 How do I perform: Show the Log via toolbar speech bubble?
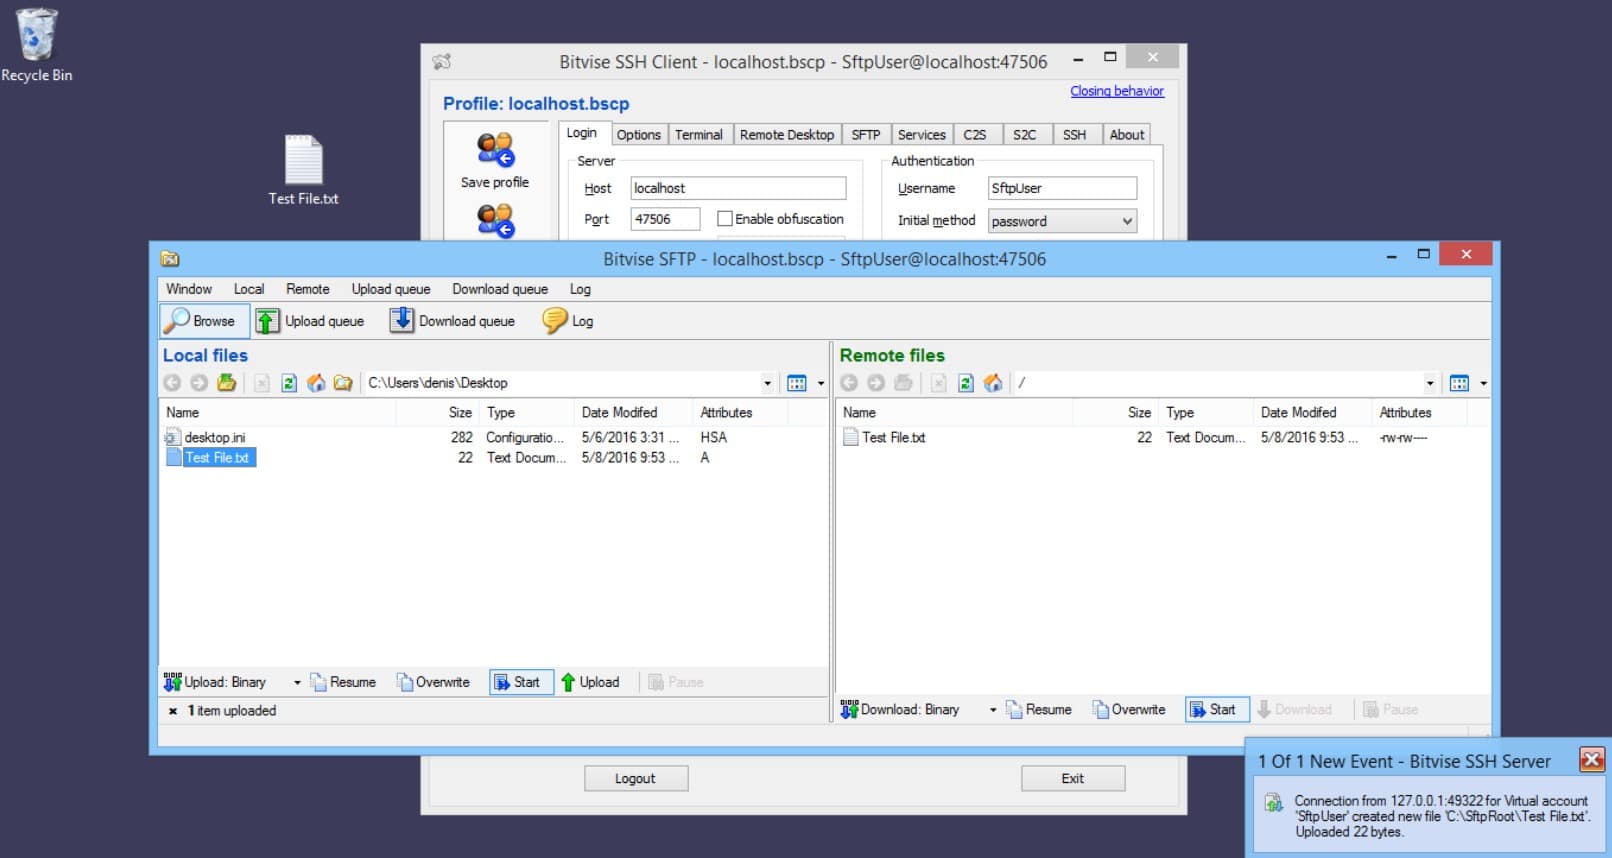pos(568,321)
